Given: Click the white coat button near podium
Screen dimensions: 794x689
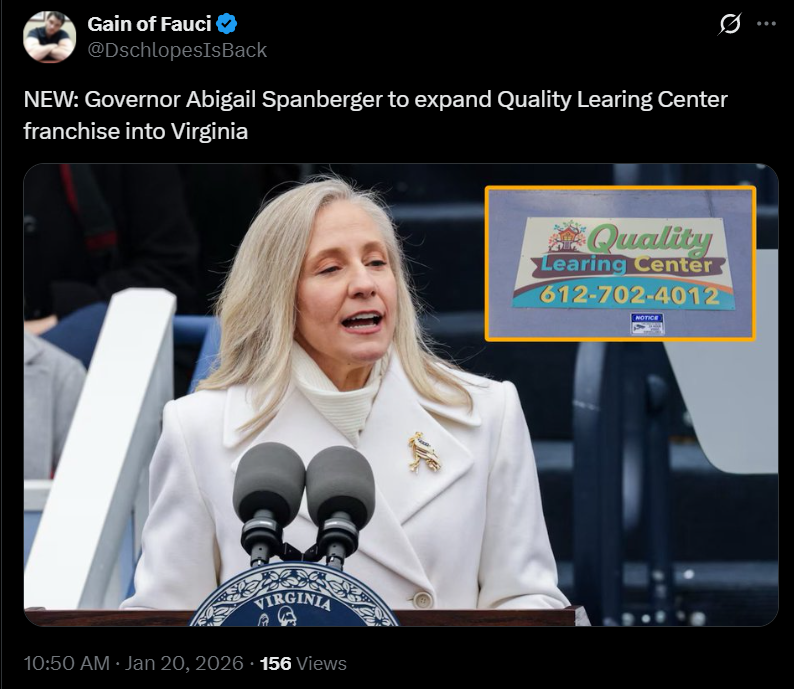Looking at the screenshot, I should pyautogui.click(x=422, y=600).
